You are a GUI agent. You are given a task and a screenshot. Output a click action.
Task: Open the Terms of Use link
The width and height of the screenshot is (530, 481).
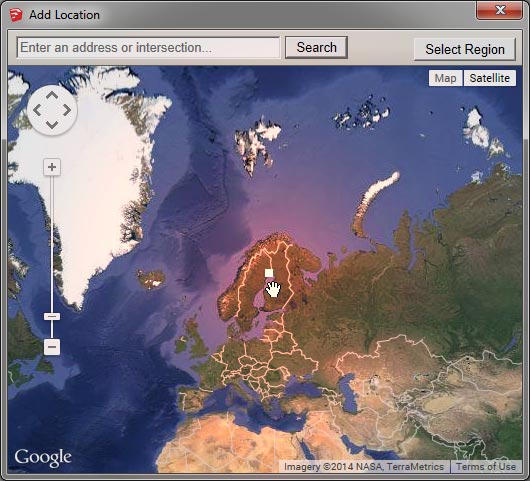pos(486,466)
